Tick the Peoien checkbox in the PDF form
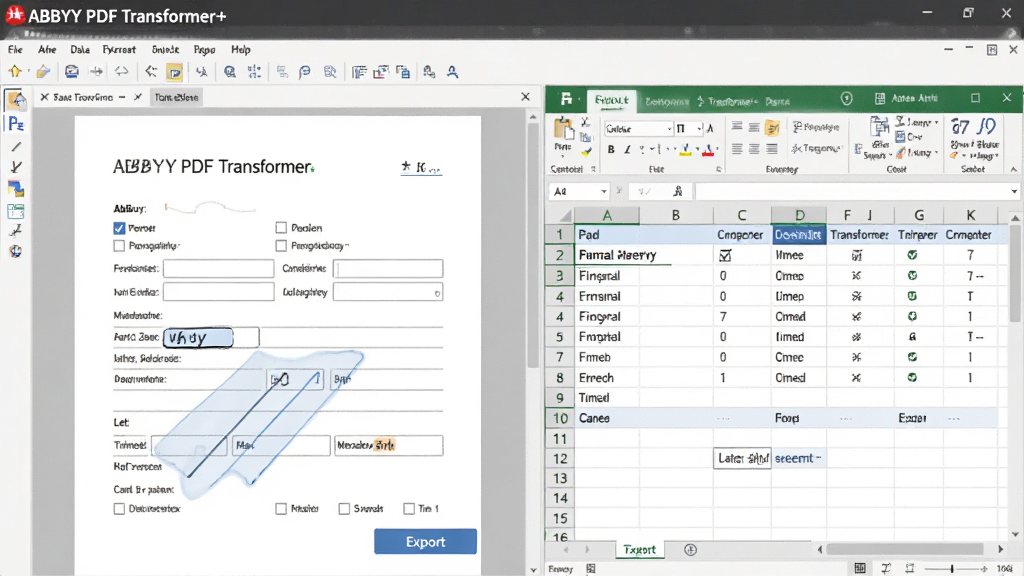Viewport: 1024px width, 576px height. [281, 227]
